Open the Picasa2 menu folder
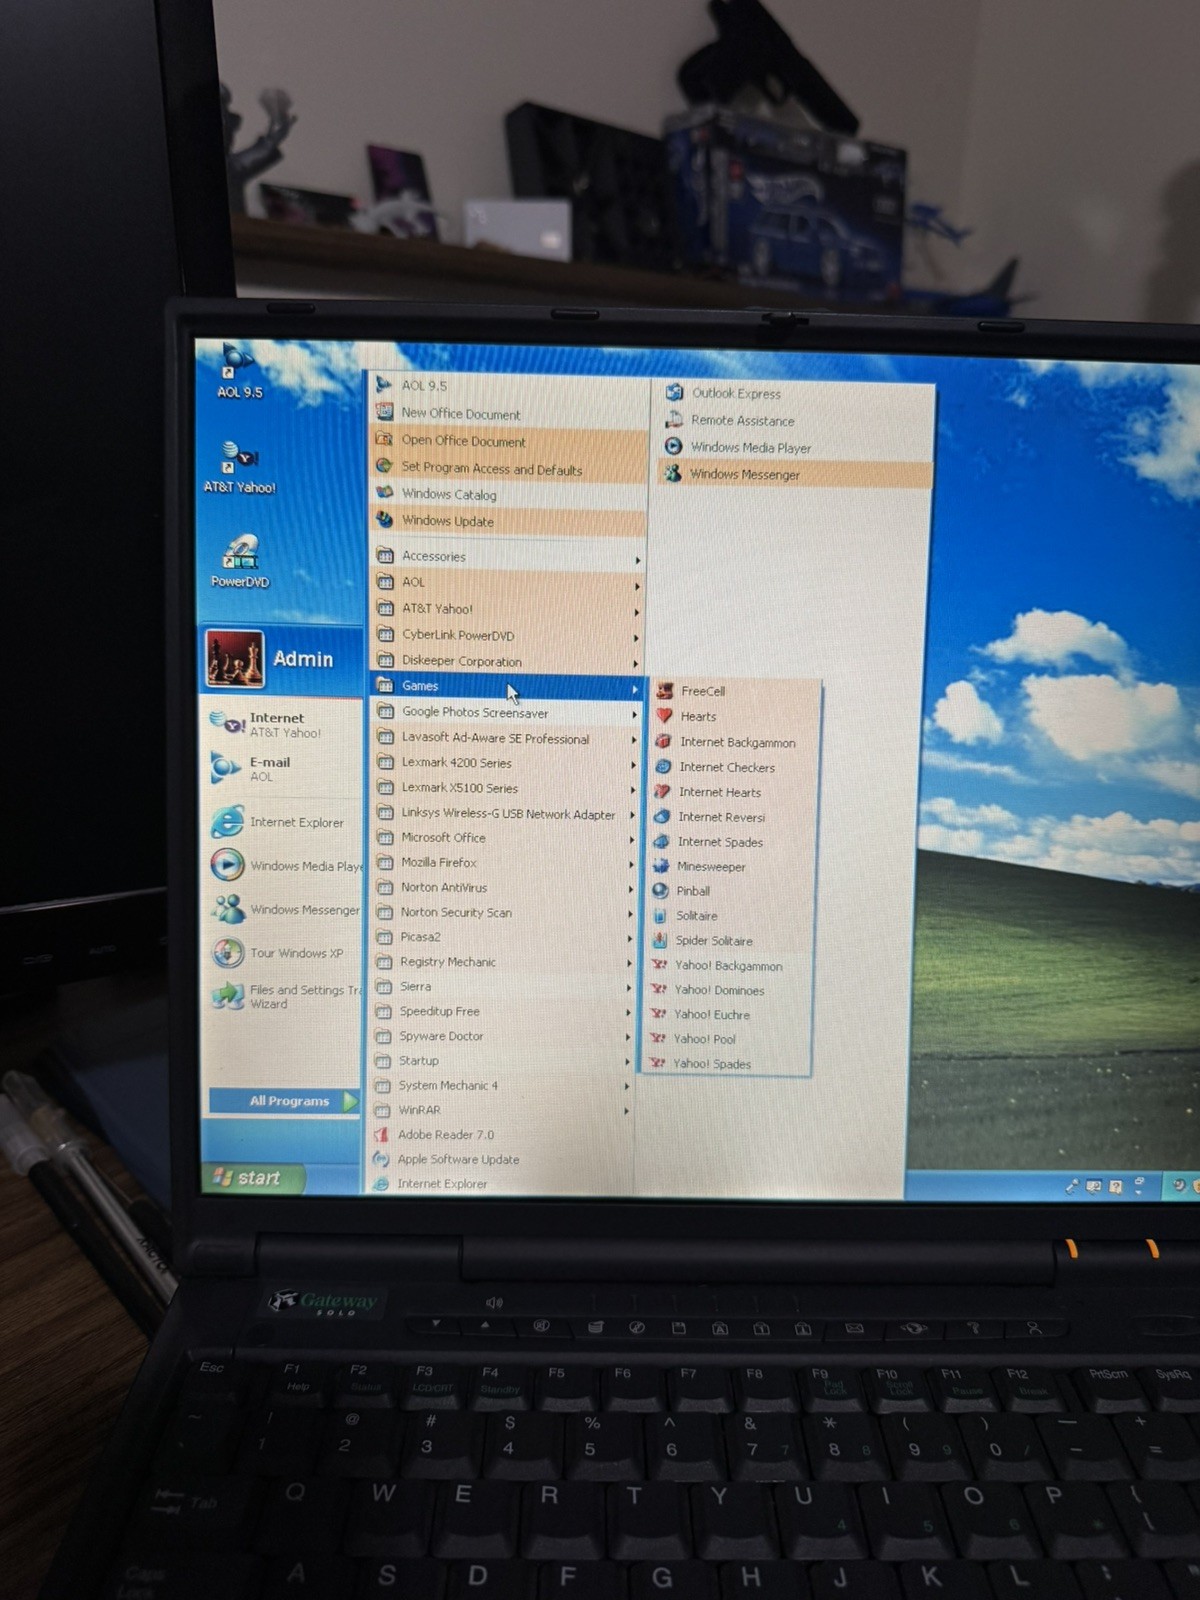This screenshot has height=1600, width=1200. coord(504,937)
